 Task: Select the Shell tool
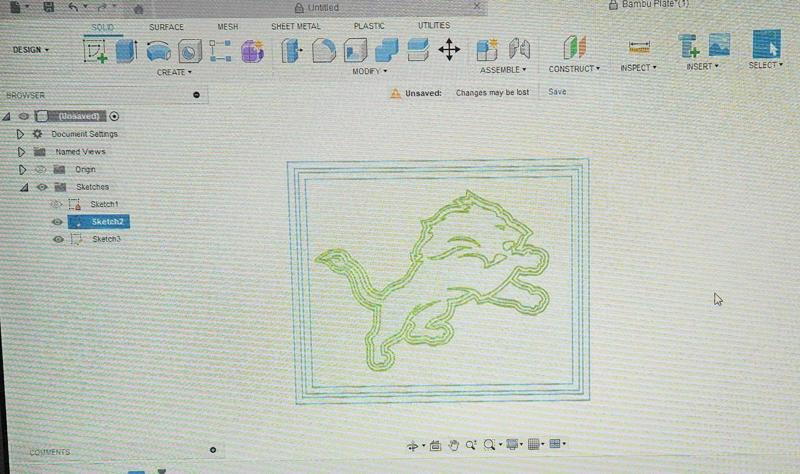[355, 51]
